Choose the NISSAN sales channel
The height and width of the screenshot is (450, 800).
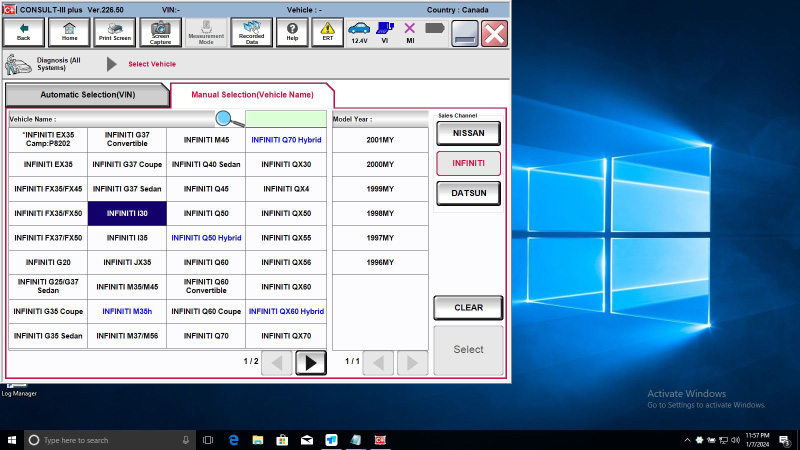468,133
